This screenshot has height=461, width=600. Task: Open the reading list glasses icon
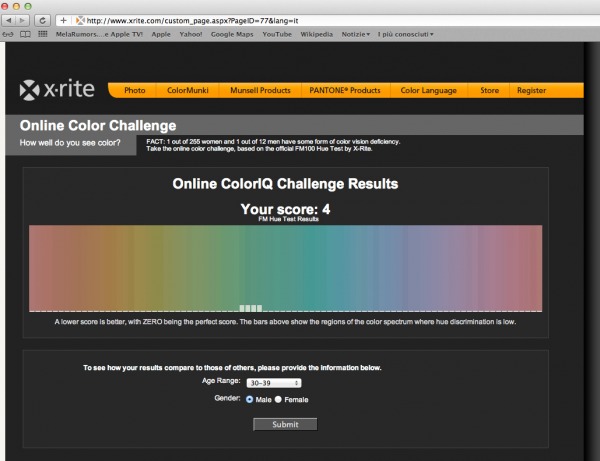(x=8, y=34)
